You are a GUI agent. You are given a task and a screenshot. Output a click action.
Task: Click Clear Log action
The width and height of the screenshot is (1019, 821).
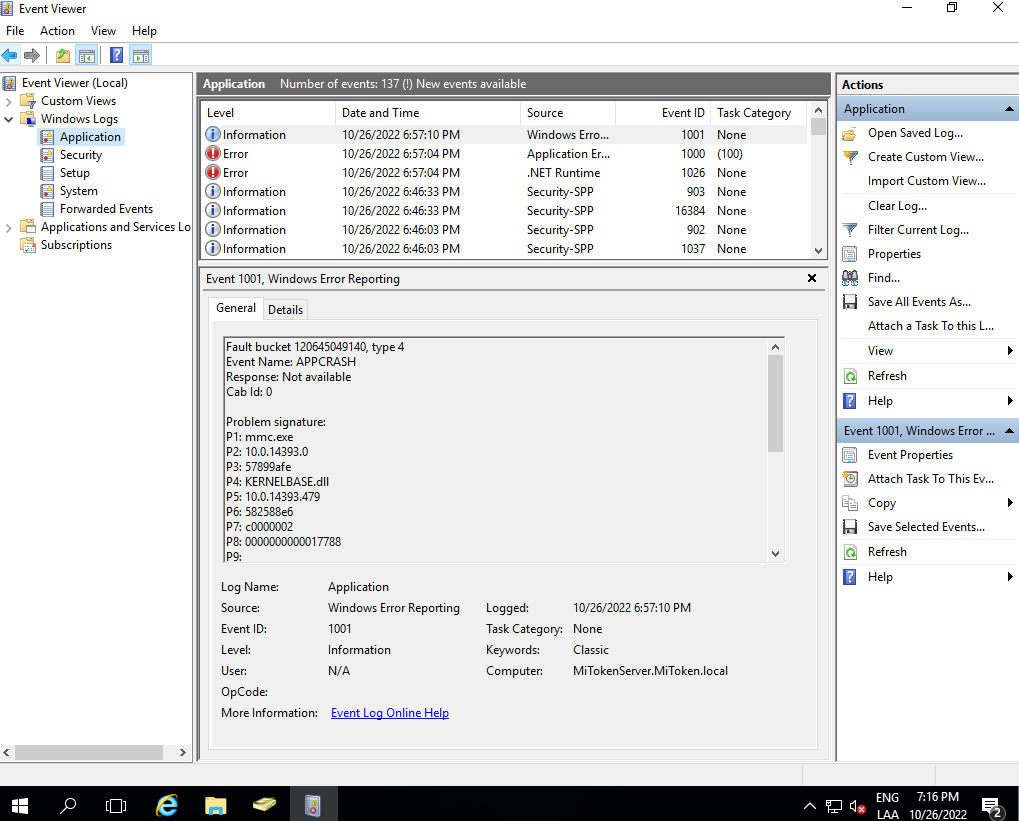click(x=897, y=206)
